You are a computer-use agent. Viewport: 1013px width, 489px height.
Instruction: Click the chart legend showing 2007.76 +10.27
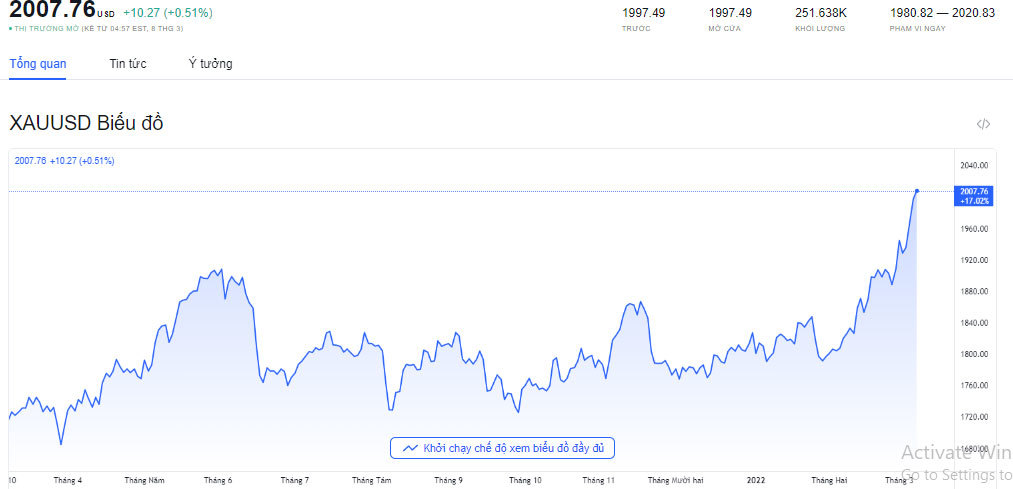coord(64,161)
